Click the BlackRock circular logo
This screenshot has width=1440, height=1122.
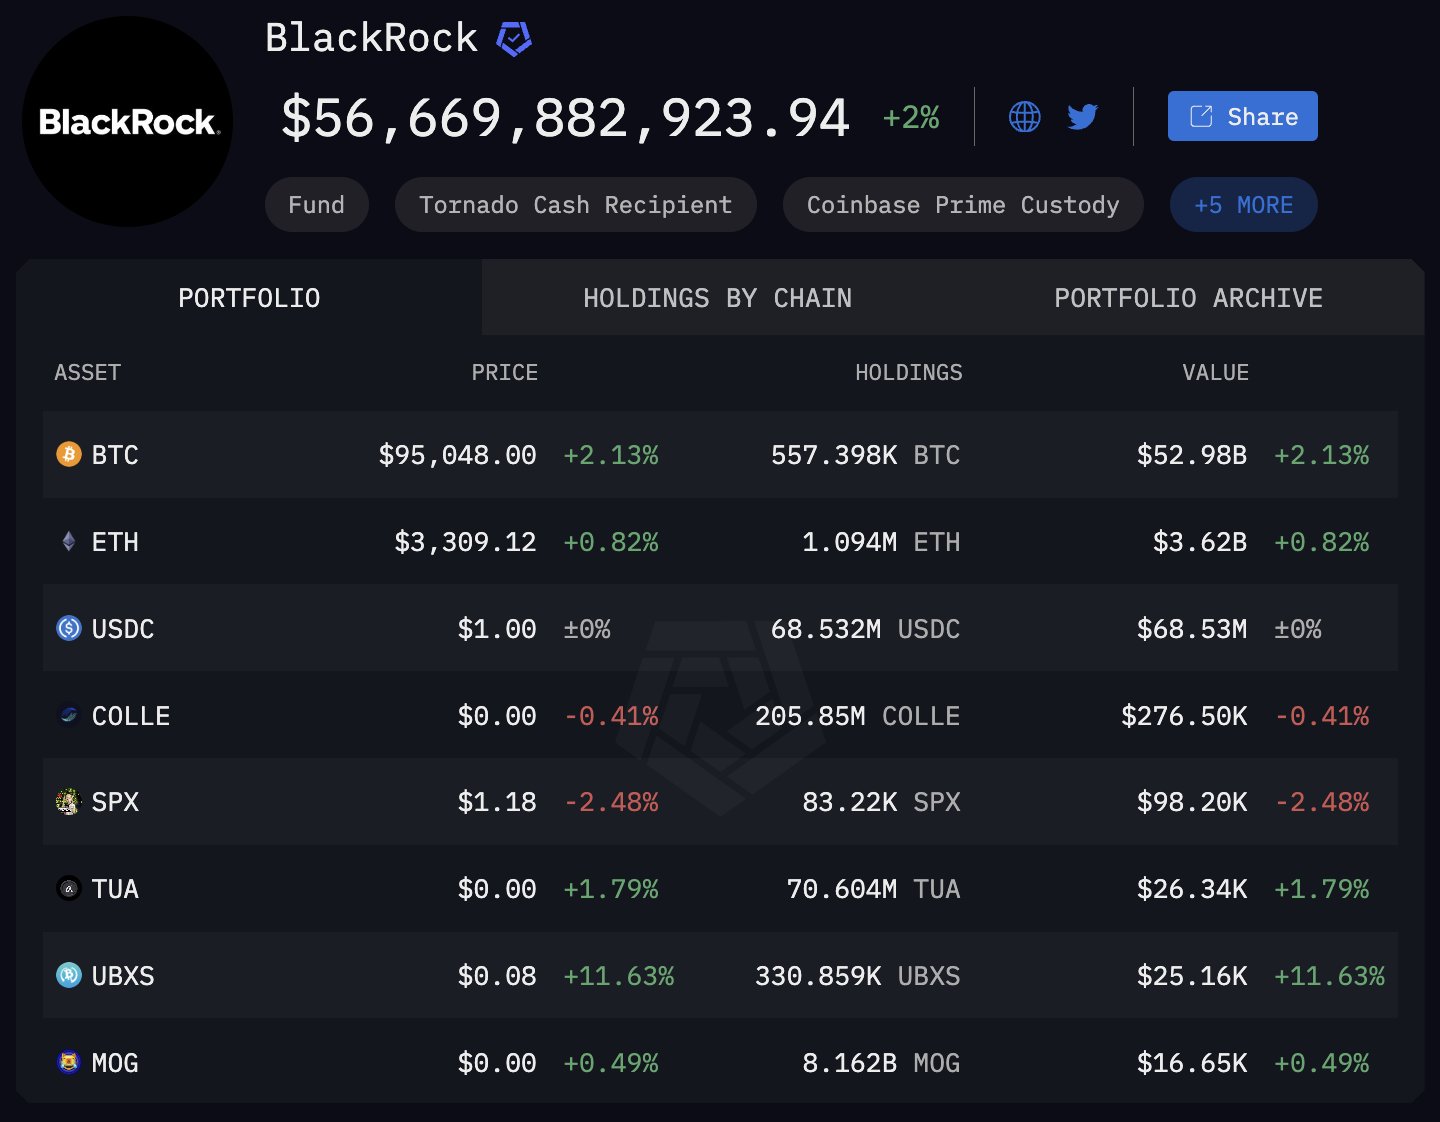pos(127,120)
